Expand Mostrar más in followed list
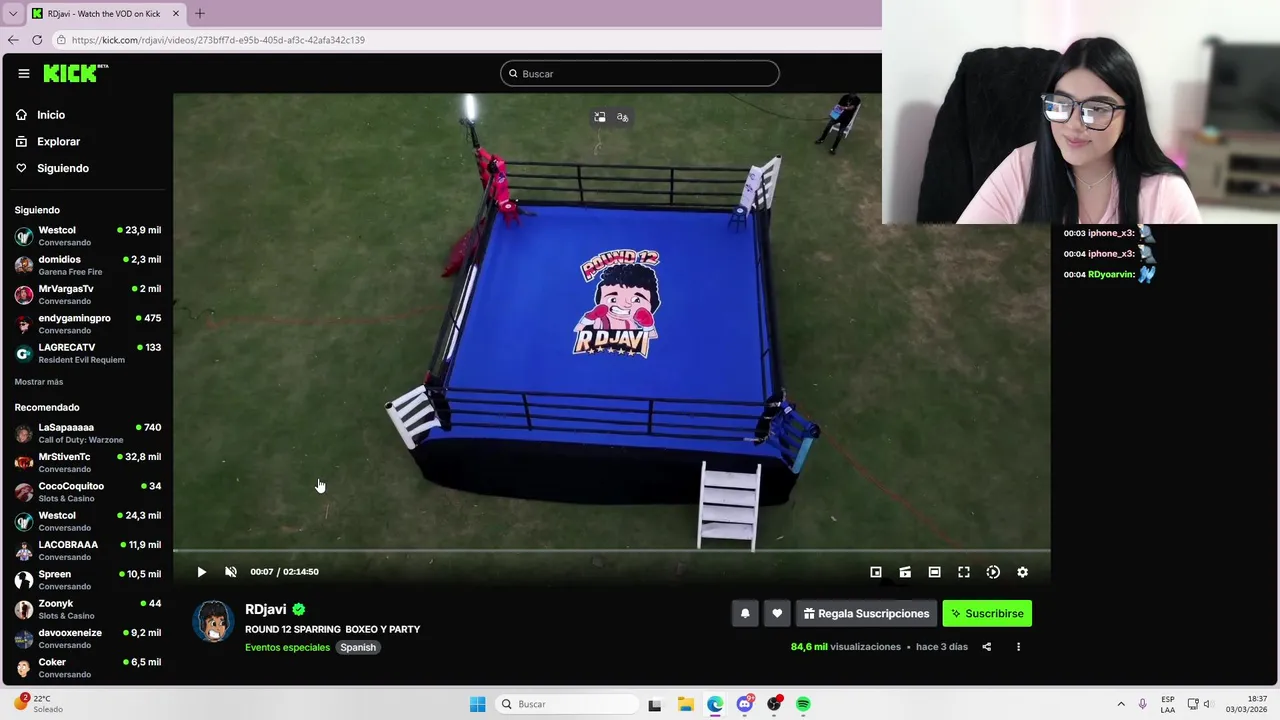This screenshot has height=720, width=1280. [x=39, y=382]
